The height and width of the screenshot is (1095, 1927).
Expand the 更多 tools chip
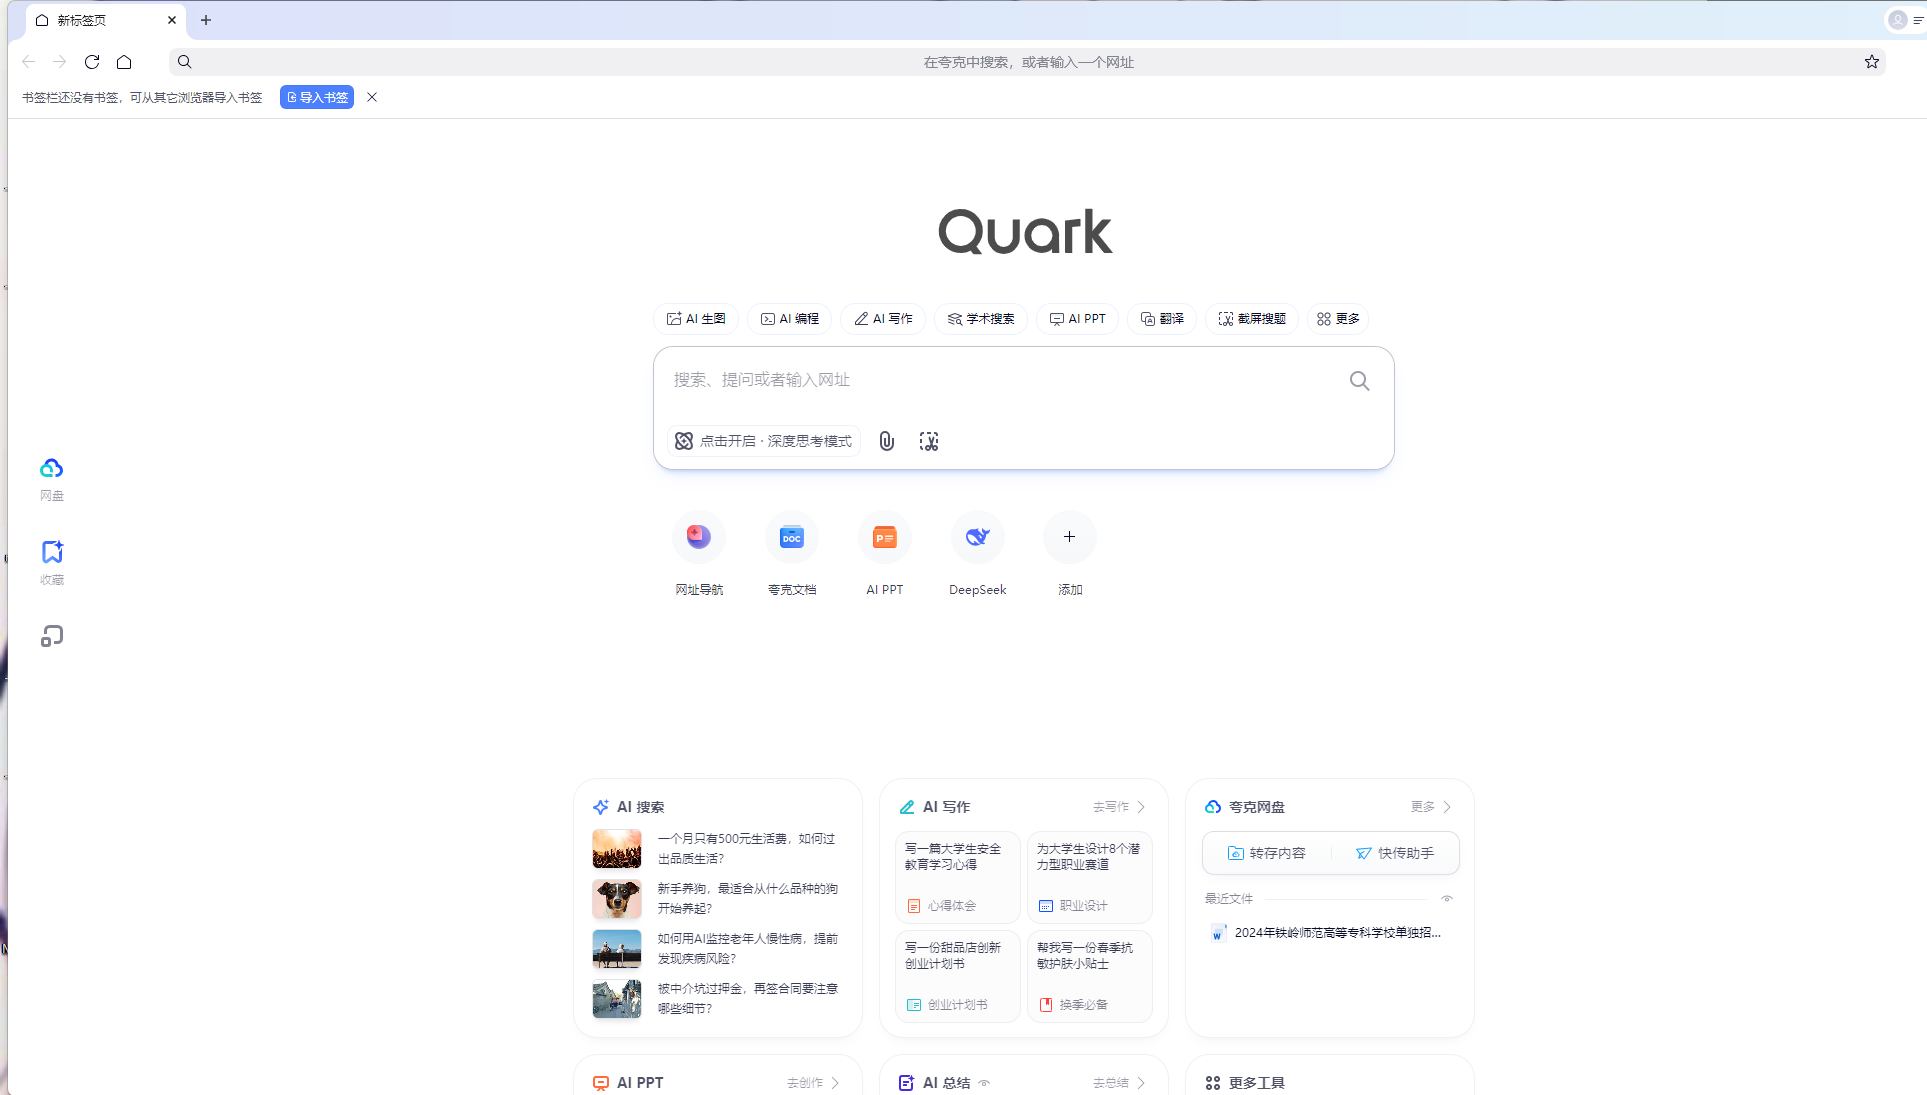(x=1338, y=319)
